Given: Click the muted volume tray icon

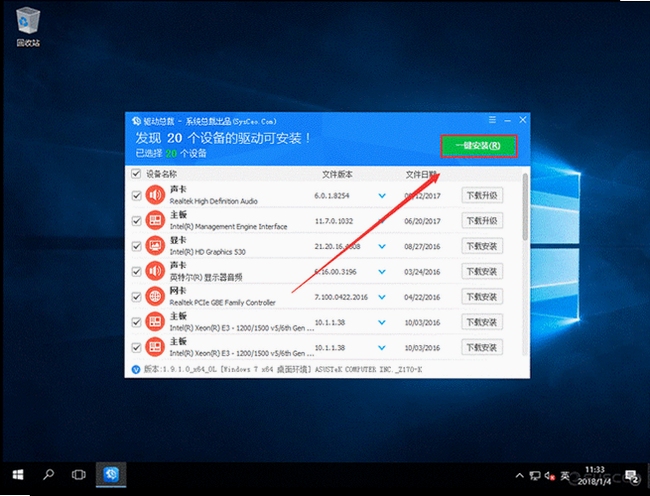Looking at the screenshot, I should (x=550, y=476).
